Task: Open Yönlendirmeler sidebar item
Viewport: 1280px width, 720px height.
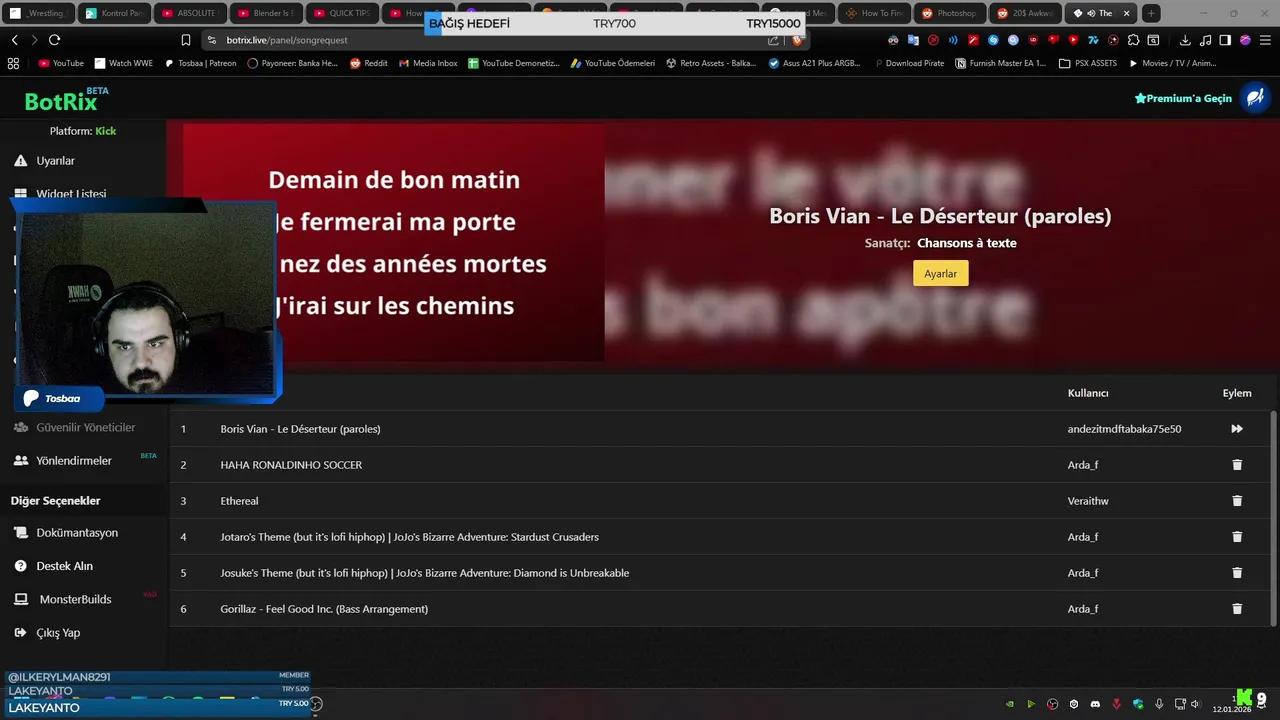Action: 74,460
